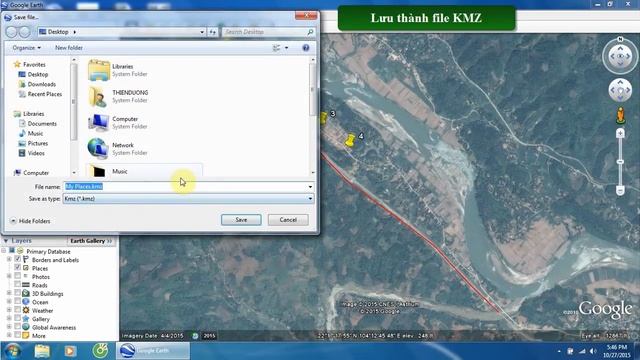This screenshot has width=640, height=360.
Task: Click yellow placemark pin number 4 on map
Action: 350,140
